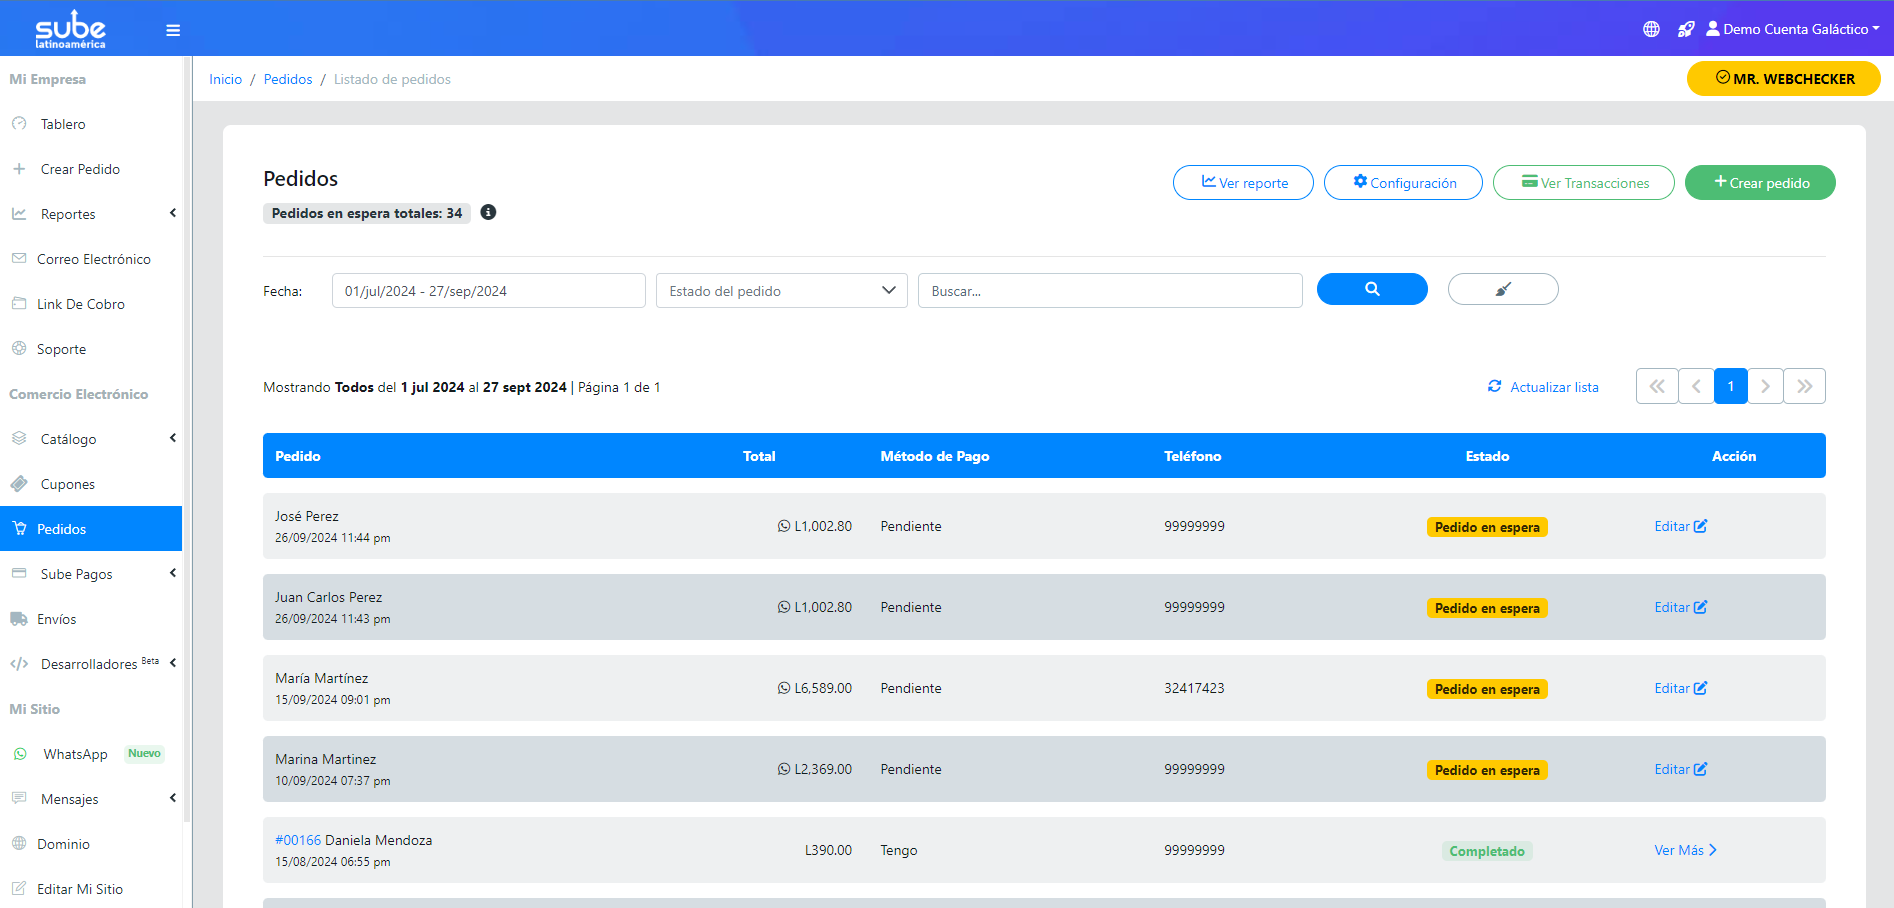This screenshot has width=1894, height=908.
Task: Open Dominio in sidebar
Action: coord(91,844)
